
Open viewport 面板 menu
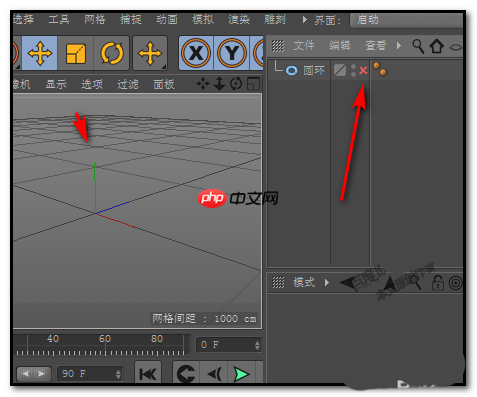click(164, 84)
